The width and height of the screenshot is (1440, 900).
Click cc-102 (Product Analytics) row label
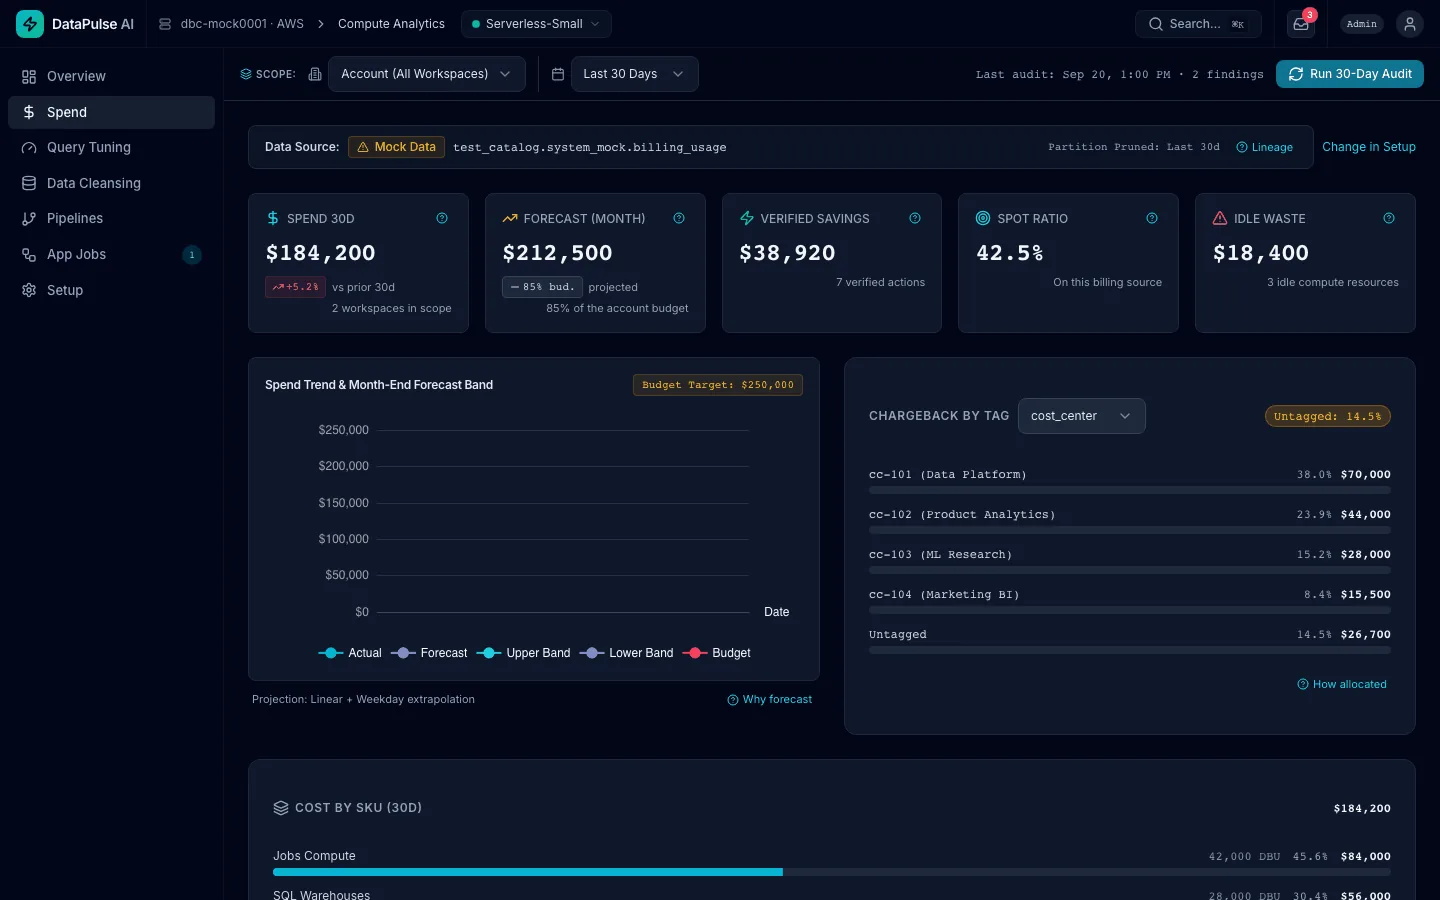(x=962, y=515)
